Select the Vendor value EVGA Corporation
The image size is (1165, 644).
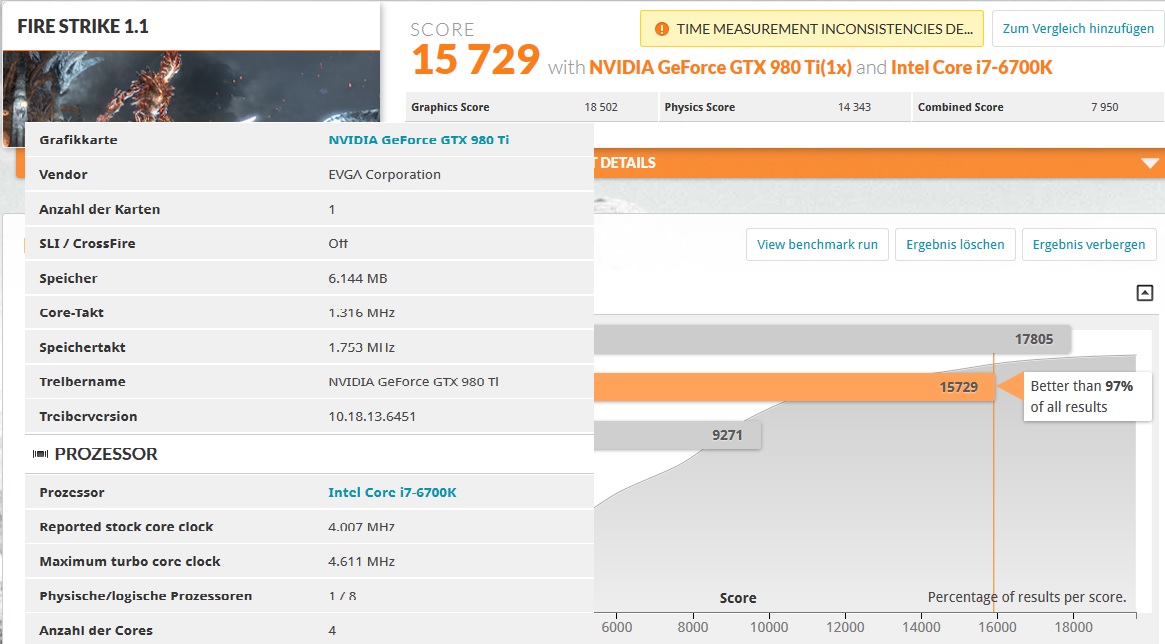click(384, 175)
